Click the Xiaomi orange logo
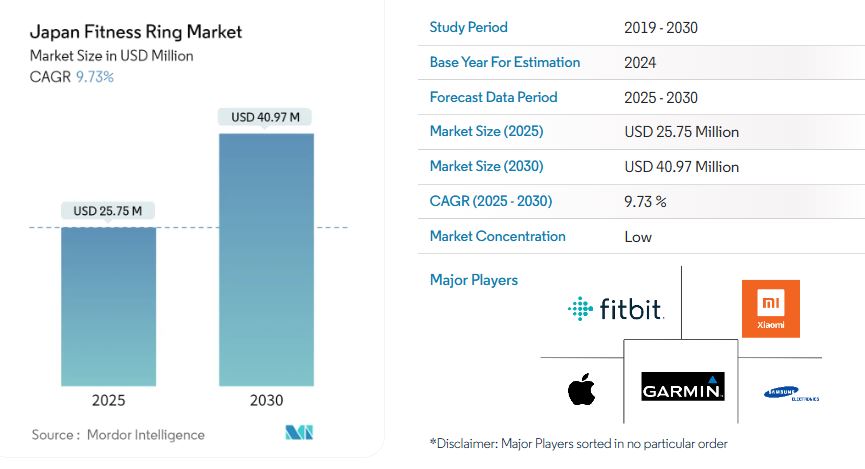The image size is (865, 469). 770,308
